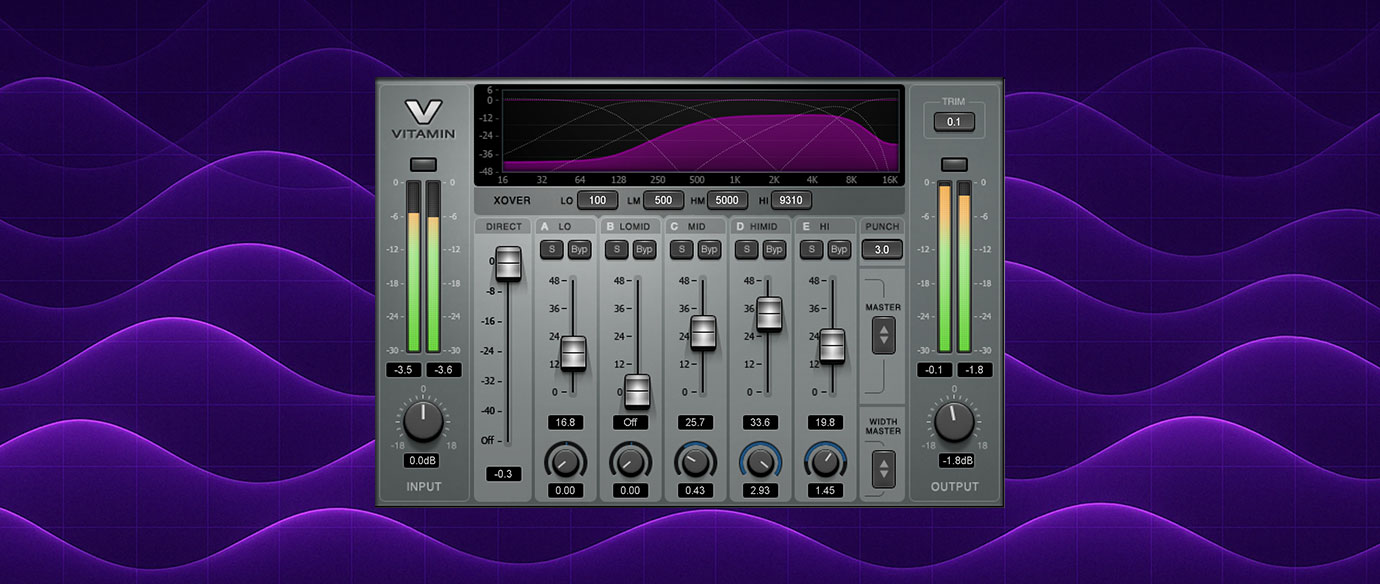1380x584 pixels.
Task: Solo the MID band
Action: tap(682, 249)
